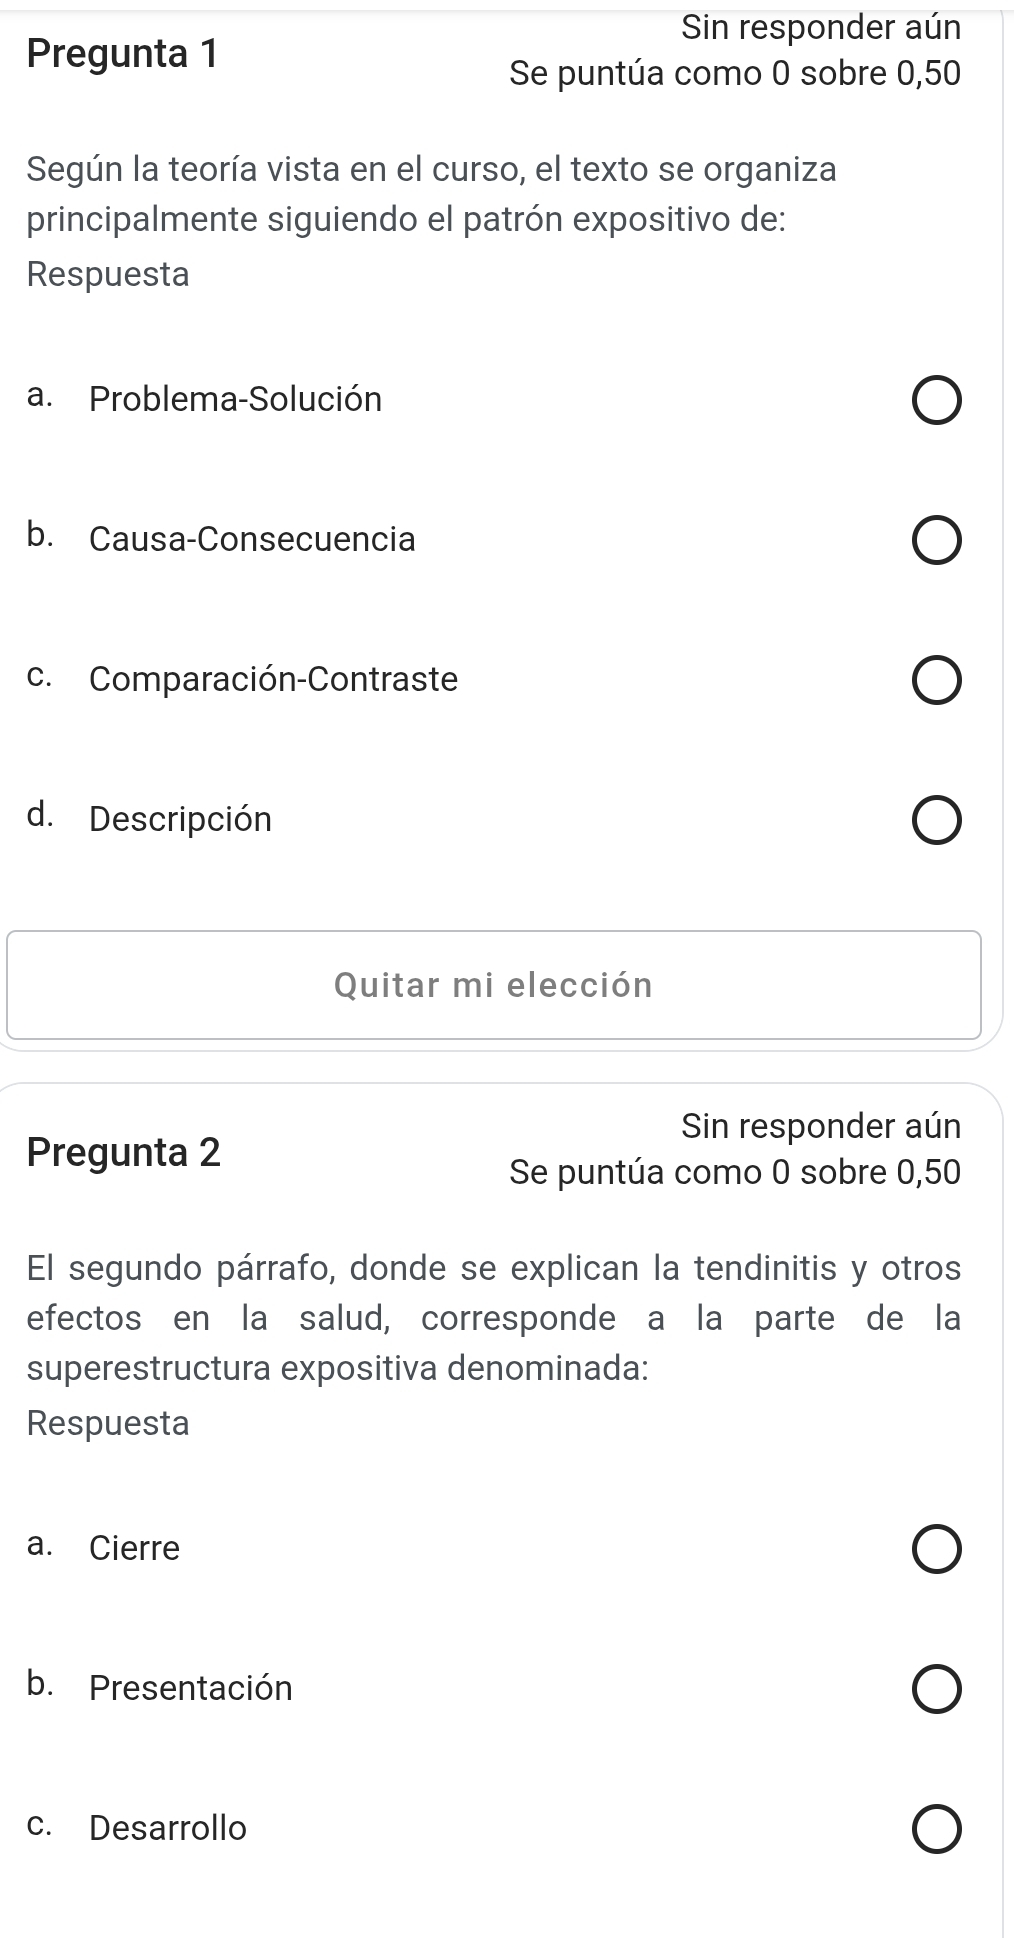The image size is (1014, 1938).
Task: Pick the Descripción radio button
Action: click(937, 821)
